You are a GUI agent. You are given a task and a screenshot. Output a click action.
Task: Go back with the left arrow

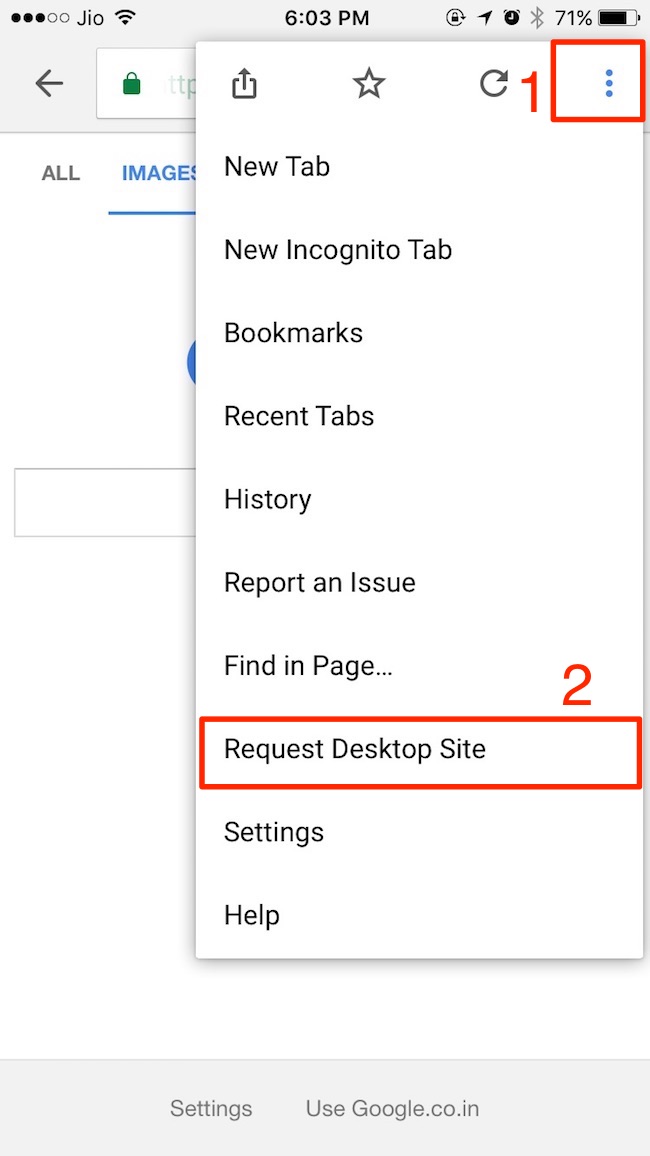(48, 84)
